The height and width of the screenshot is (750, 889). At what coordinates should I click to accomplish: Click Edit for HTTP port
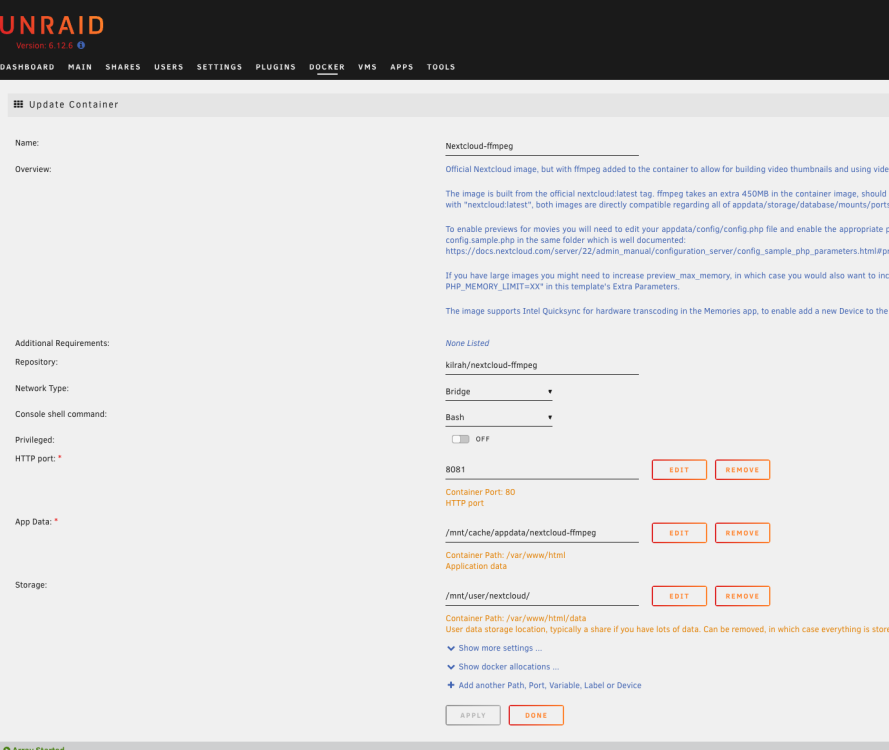(679, 470)
